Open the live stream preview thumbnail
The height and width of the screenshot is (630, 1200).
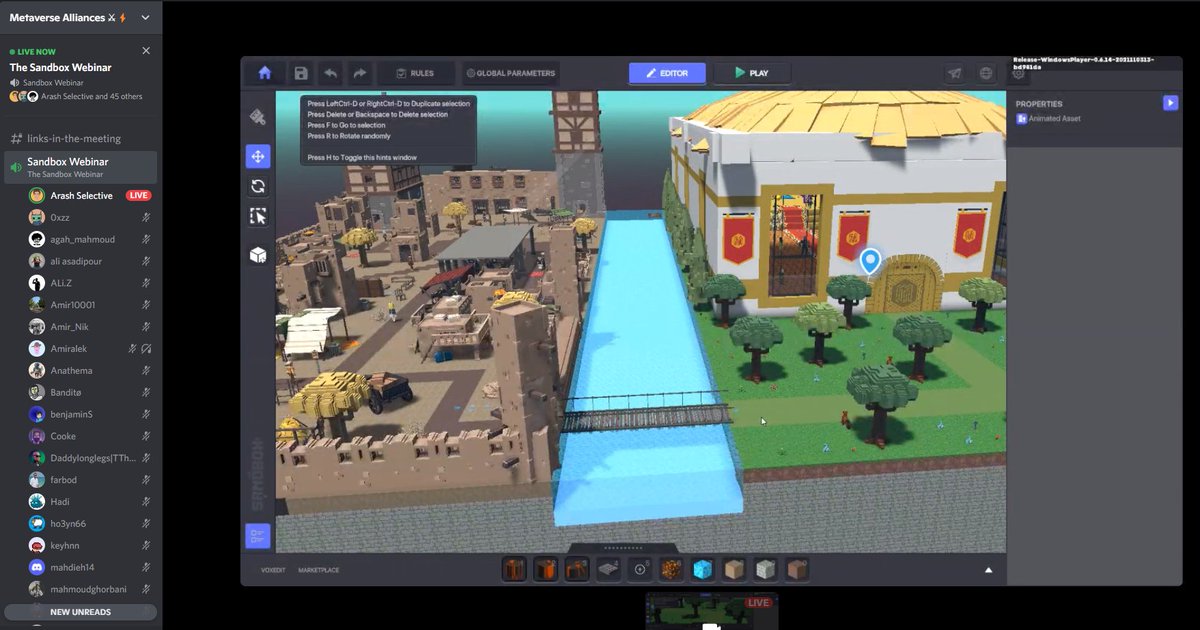(x=712, y=611)
